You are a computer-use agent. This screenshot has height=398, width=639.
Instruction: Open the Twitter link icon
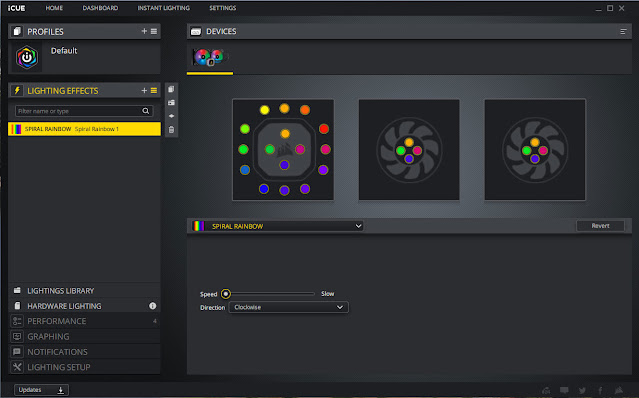(582, 390)
